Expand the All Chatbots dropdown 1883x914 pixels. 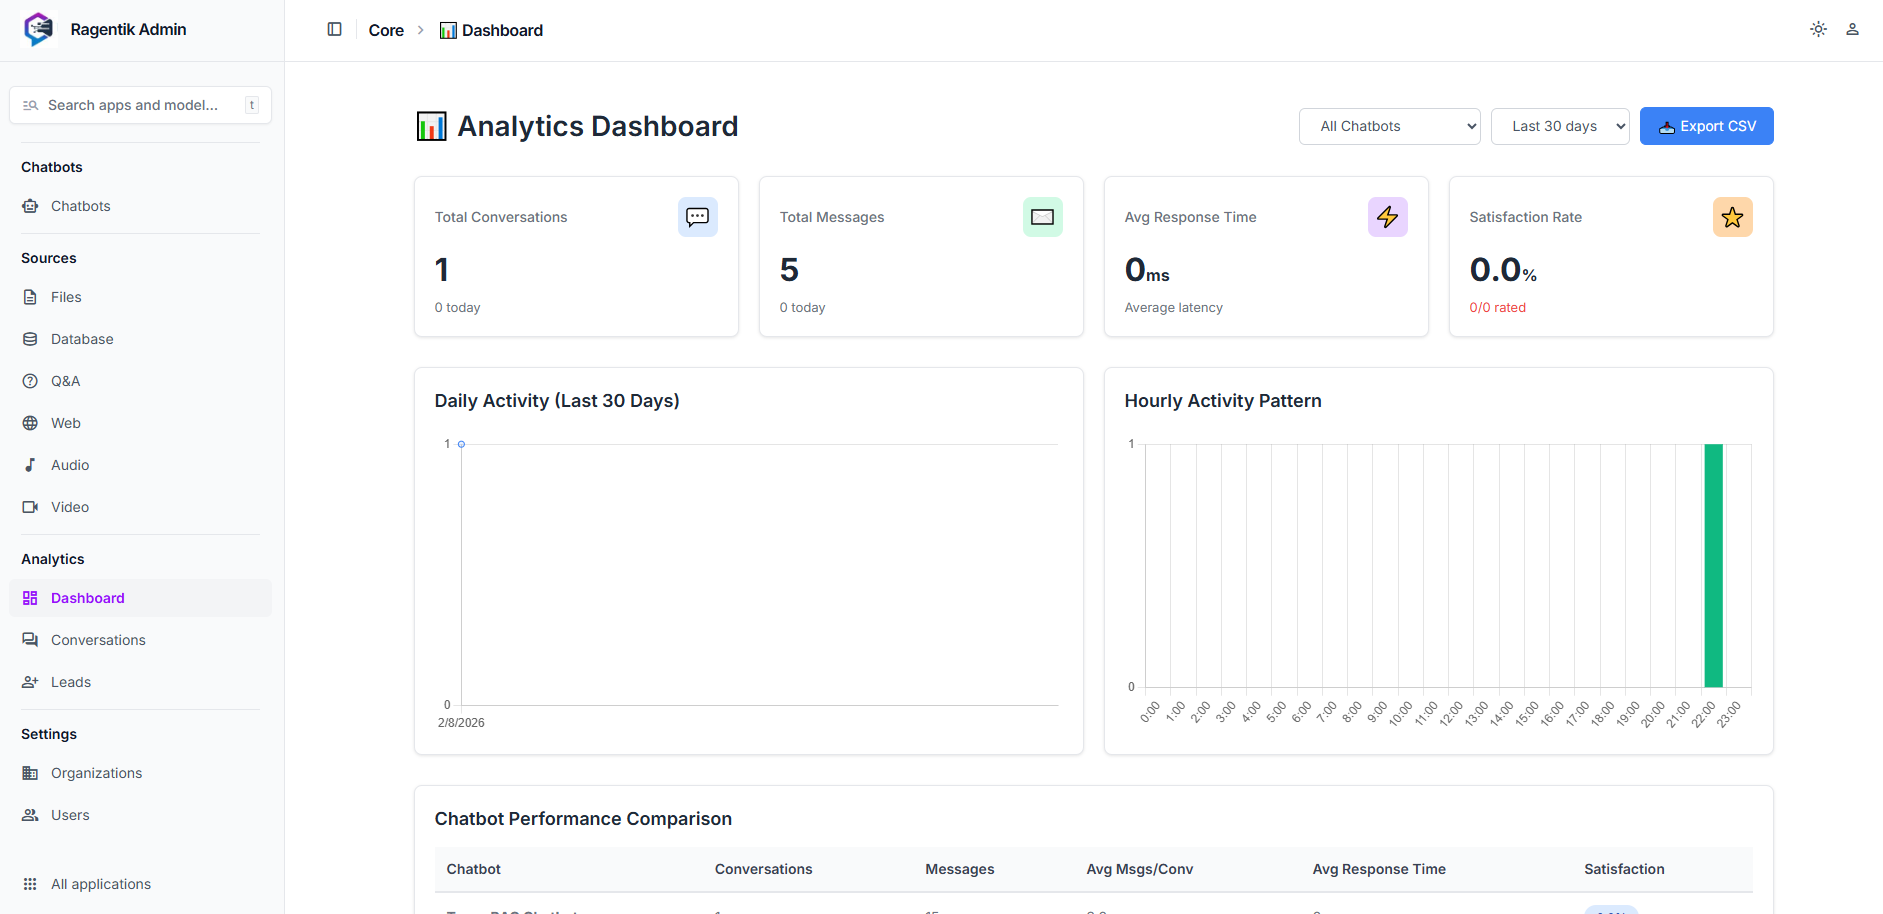1389,126
